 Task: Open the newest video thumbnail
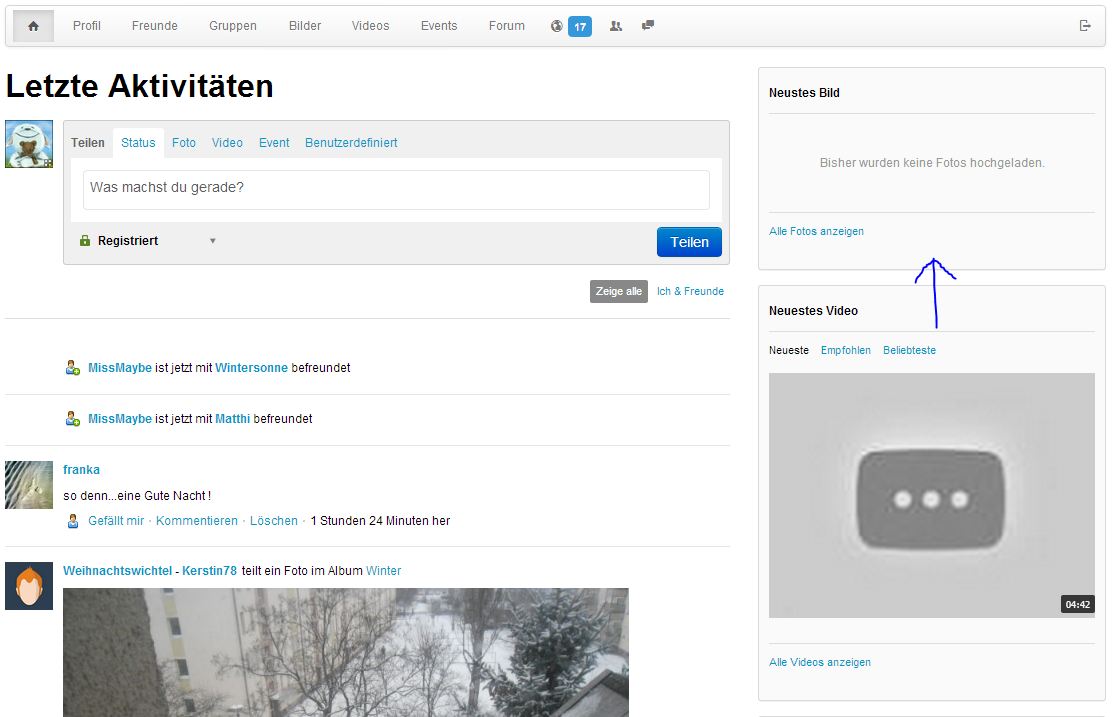pos(931,495)
